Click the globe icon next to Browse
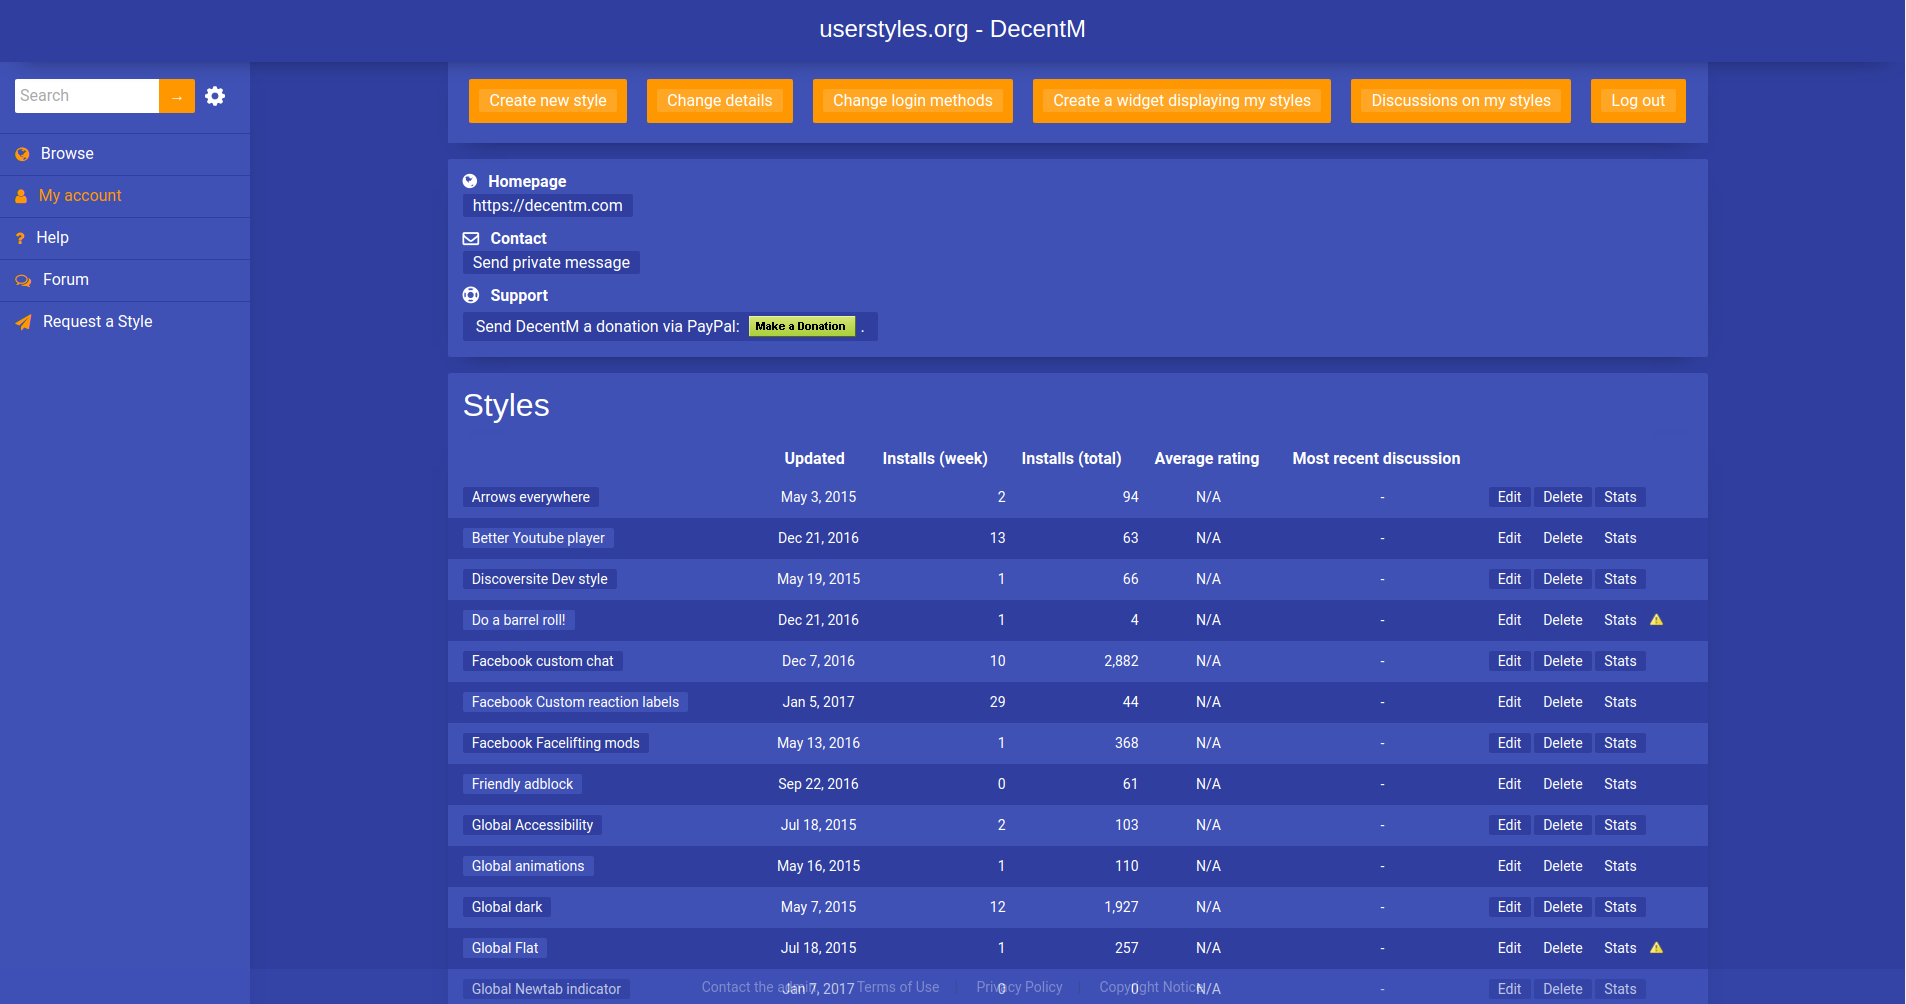 click(x=22, y=153)
